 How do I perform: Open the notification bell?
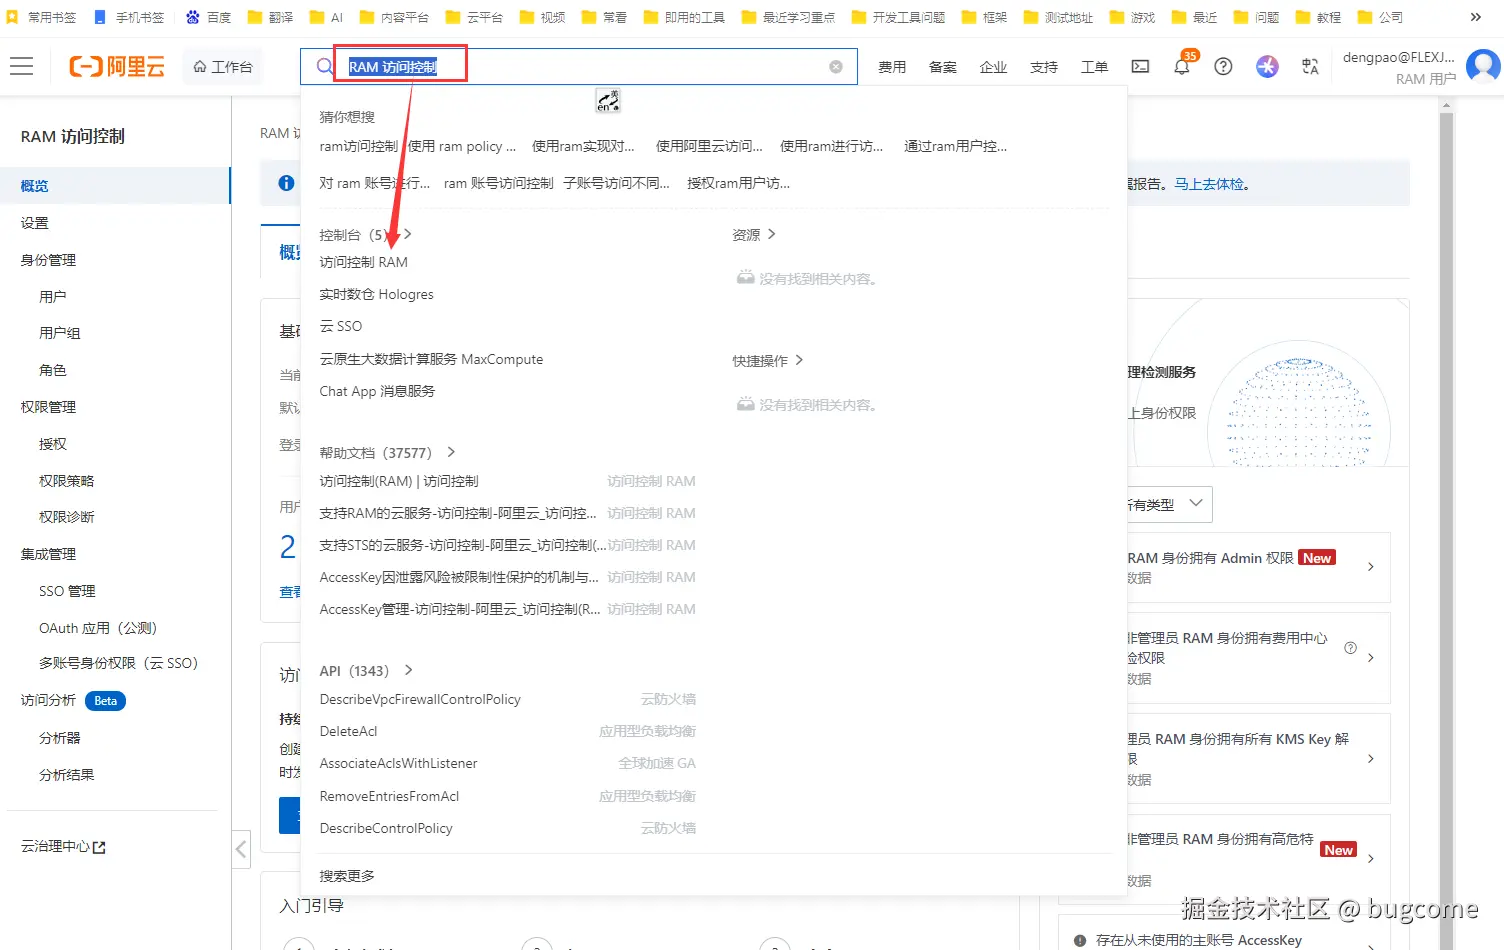(1182, 67)
